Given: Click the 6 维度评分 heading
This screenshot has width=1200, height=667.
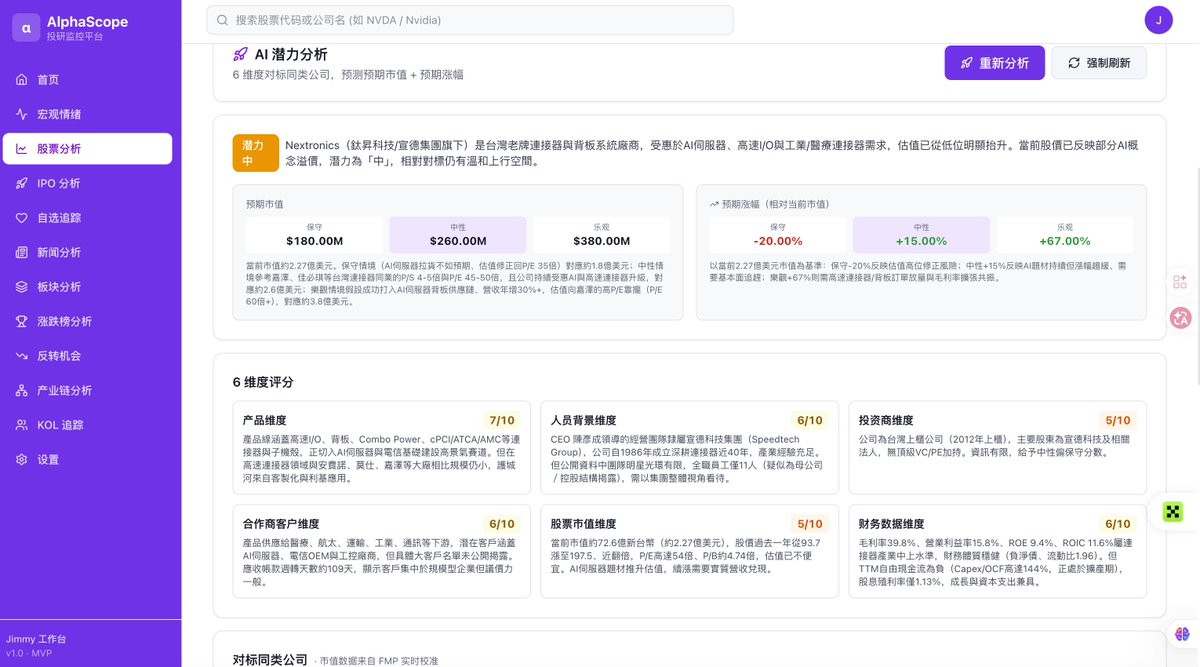Looking at the screenshot, I should (x=263, y=382).
